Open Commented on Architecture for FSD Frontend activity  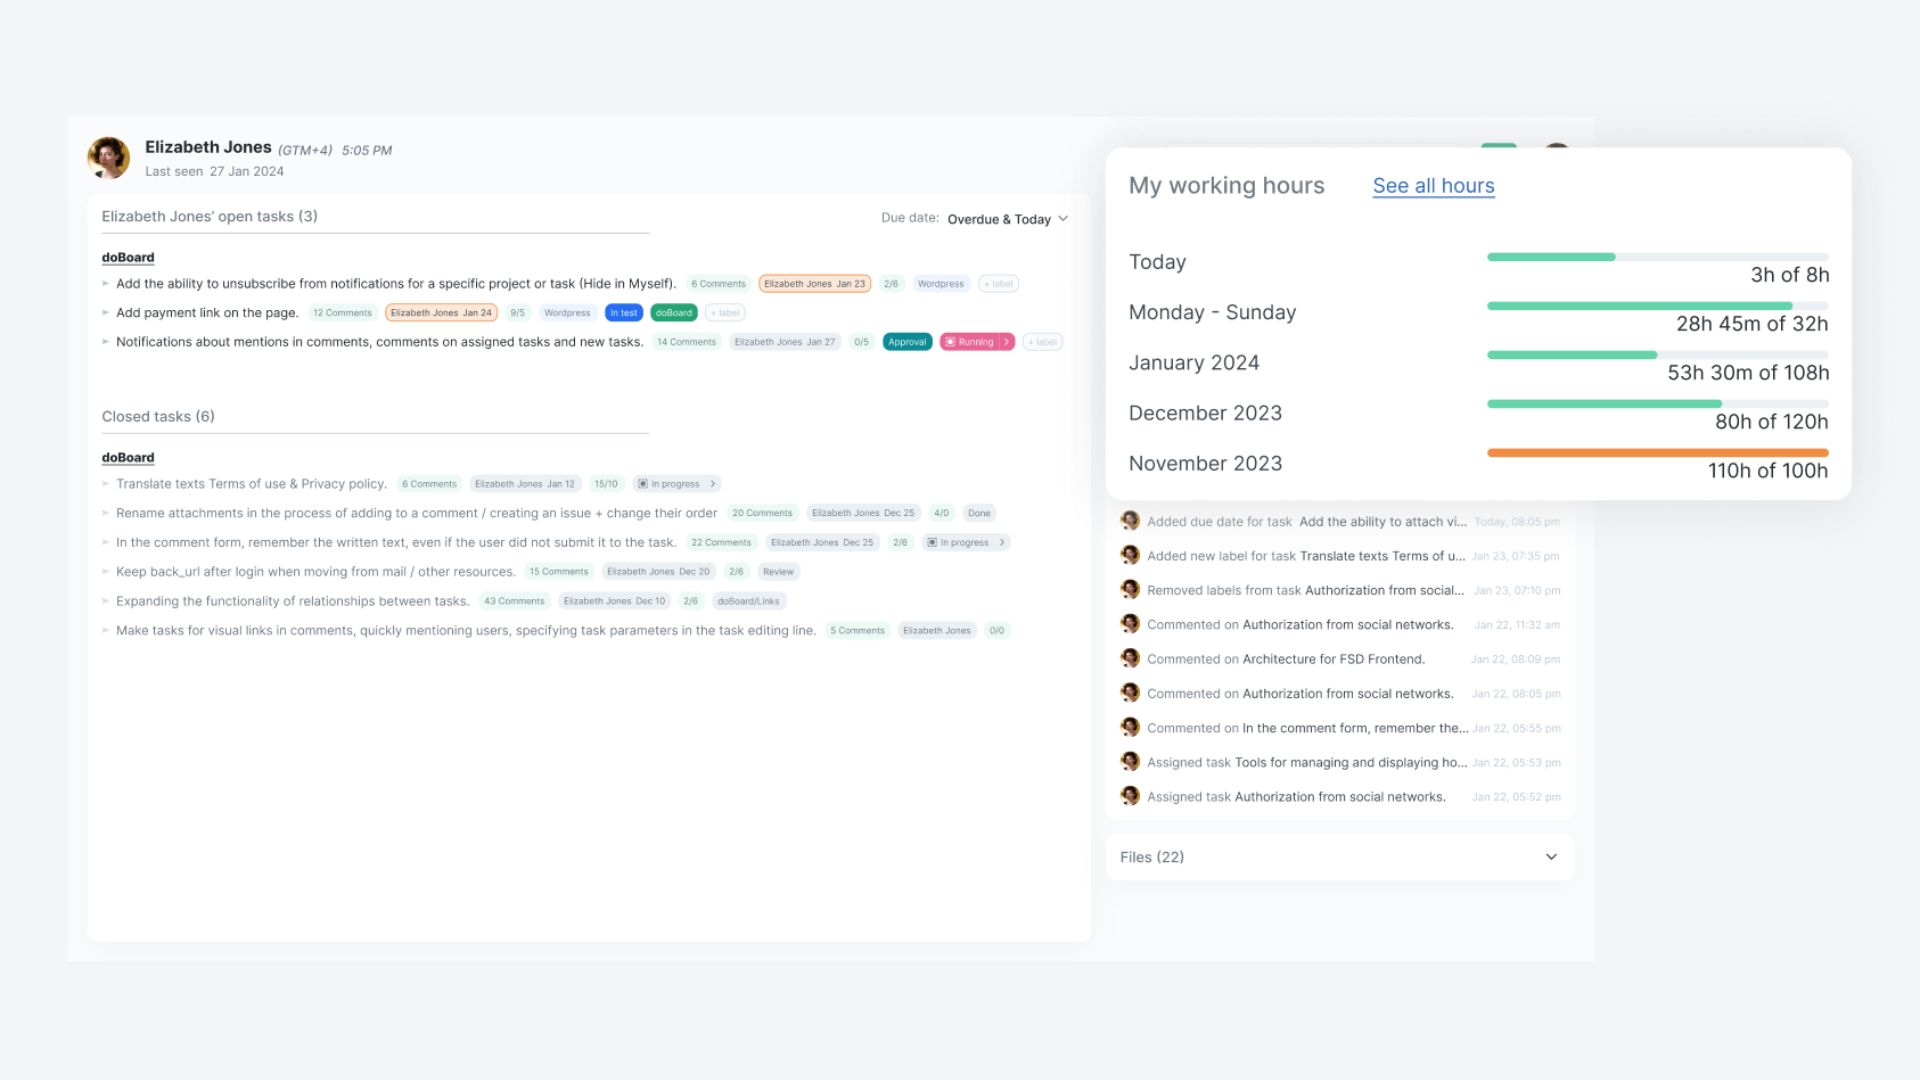(x=1333, y=659)
